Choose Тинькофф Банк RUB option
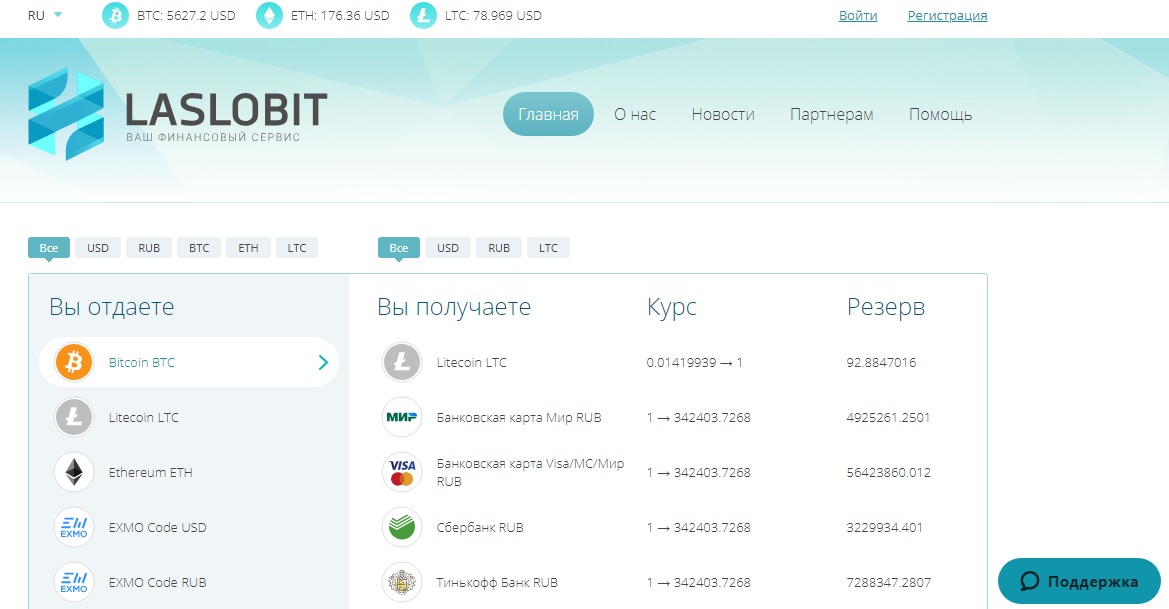This screenshot has height=609, width=1169. coord(497,582)
